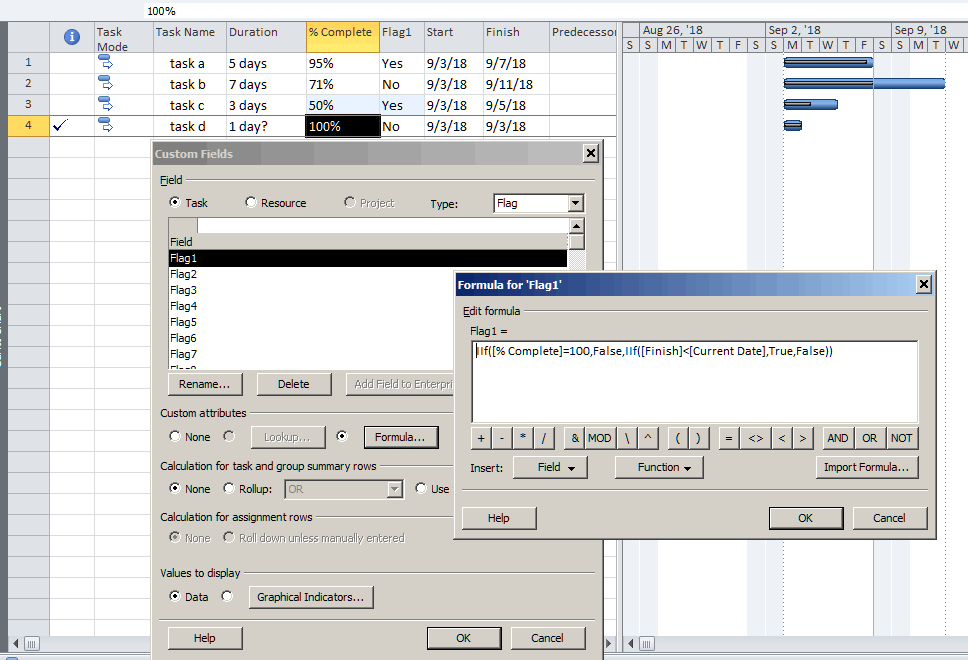Viewport: 968px width, 660px height.
Task: Select the Task field radio button
Action: point(175,202)
